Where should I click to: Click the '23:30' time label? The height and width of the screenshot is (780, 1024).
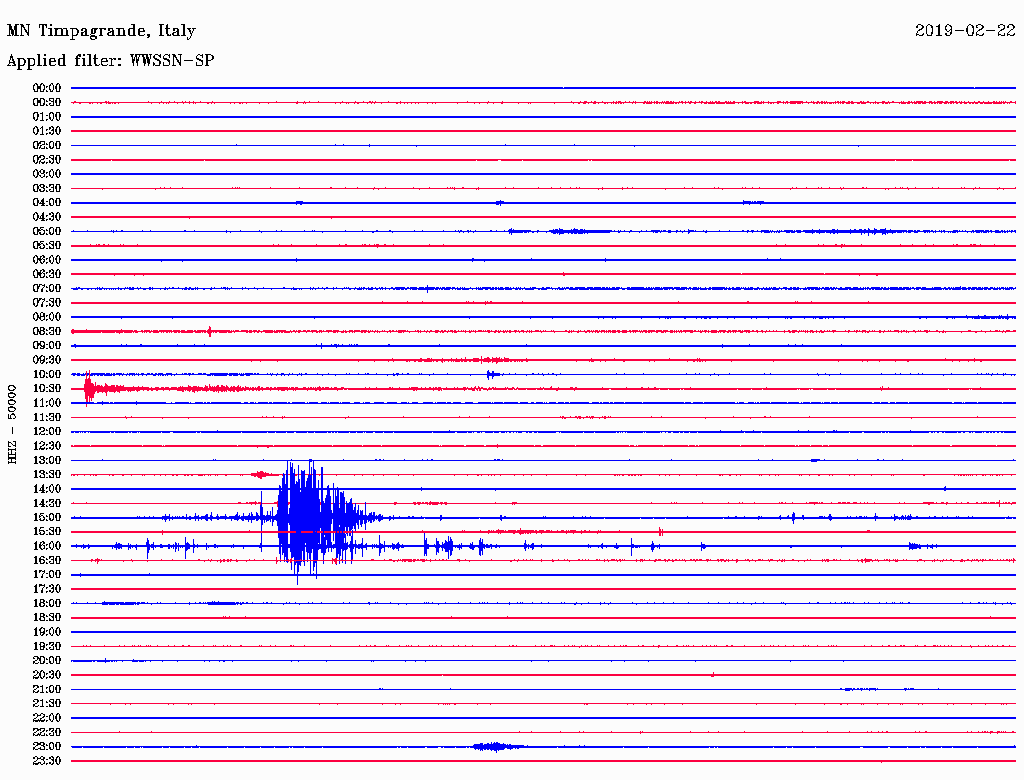coord(46,761)
